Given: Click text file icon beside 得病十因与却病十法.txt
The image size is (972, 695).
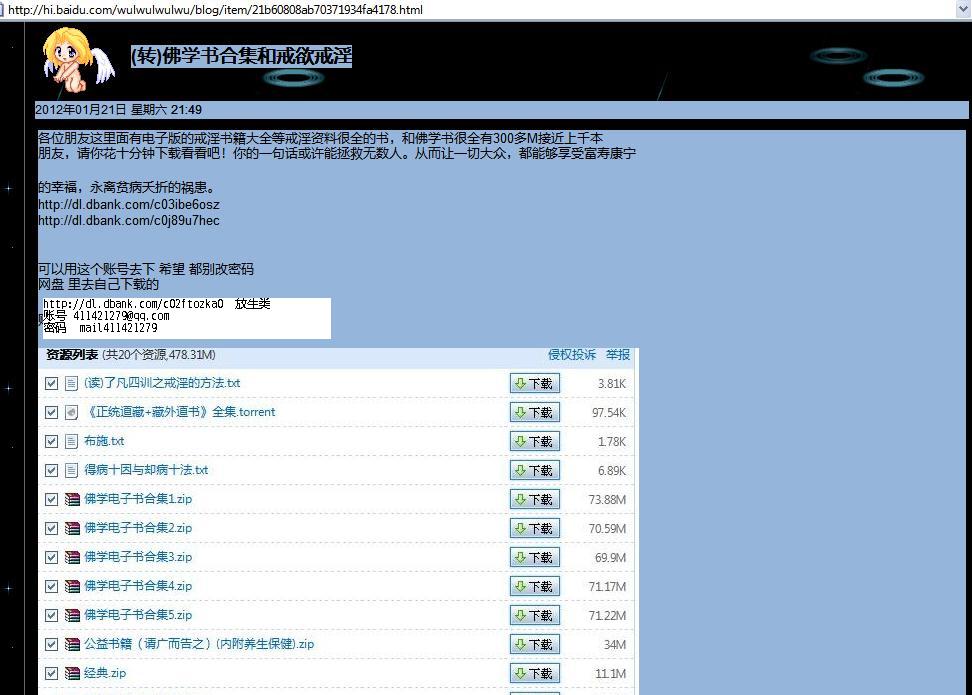Looking at the screenshot, I should pyautogui.click(x=71, y=470).
